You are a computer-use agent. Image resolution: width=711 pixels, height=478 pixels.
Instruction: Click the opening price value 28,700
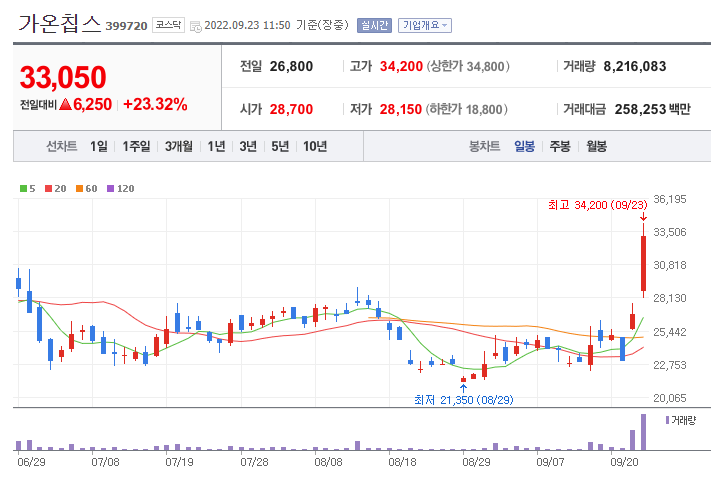click(291, 109)
